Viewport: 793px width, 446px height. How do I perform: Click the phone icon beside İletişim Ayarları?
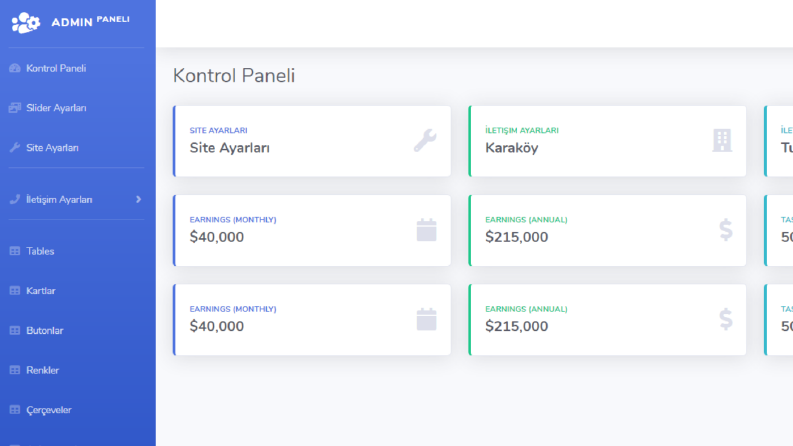point(15,199)
